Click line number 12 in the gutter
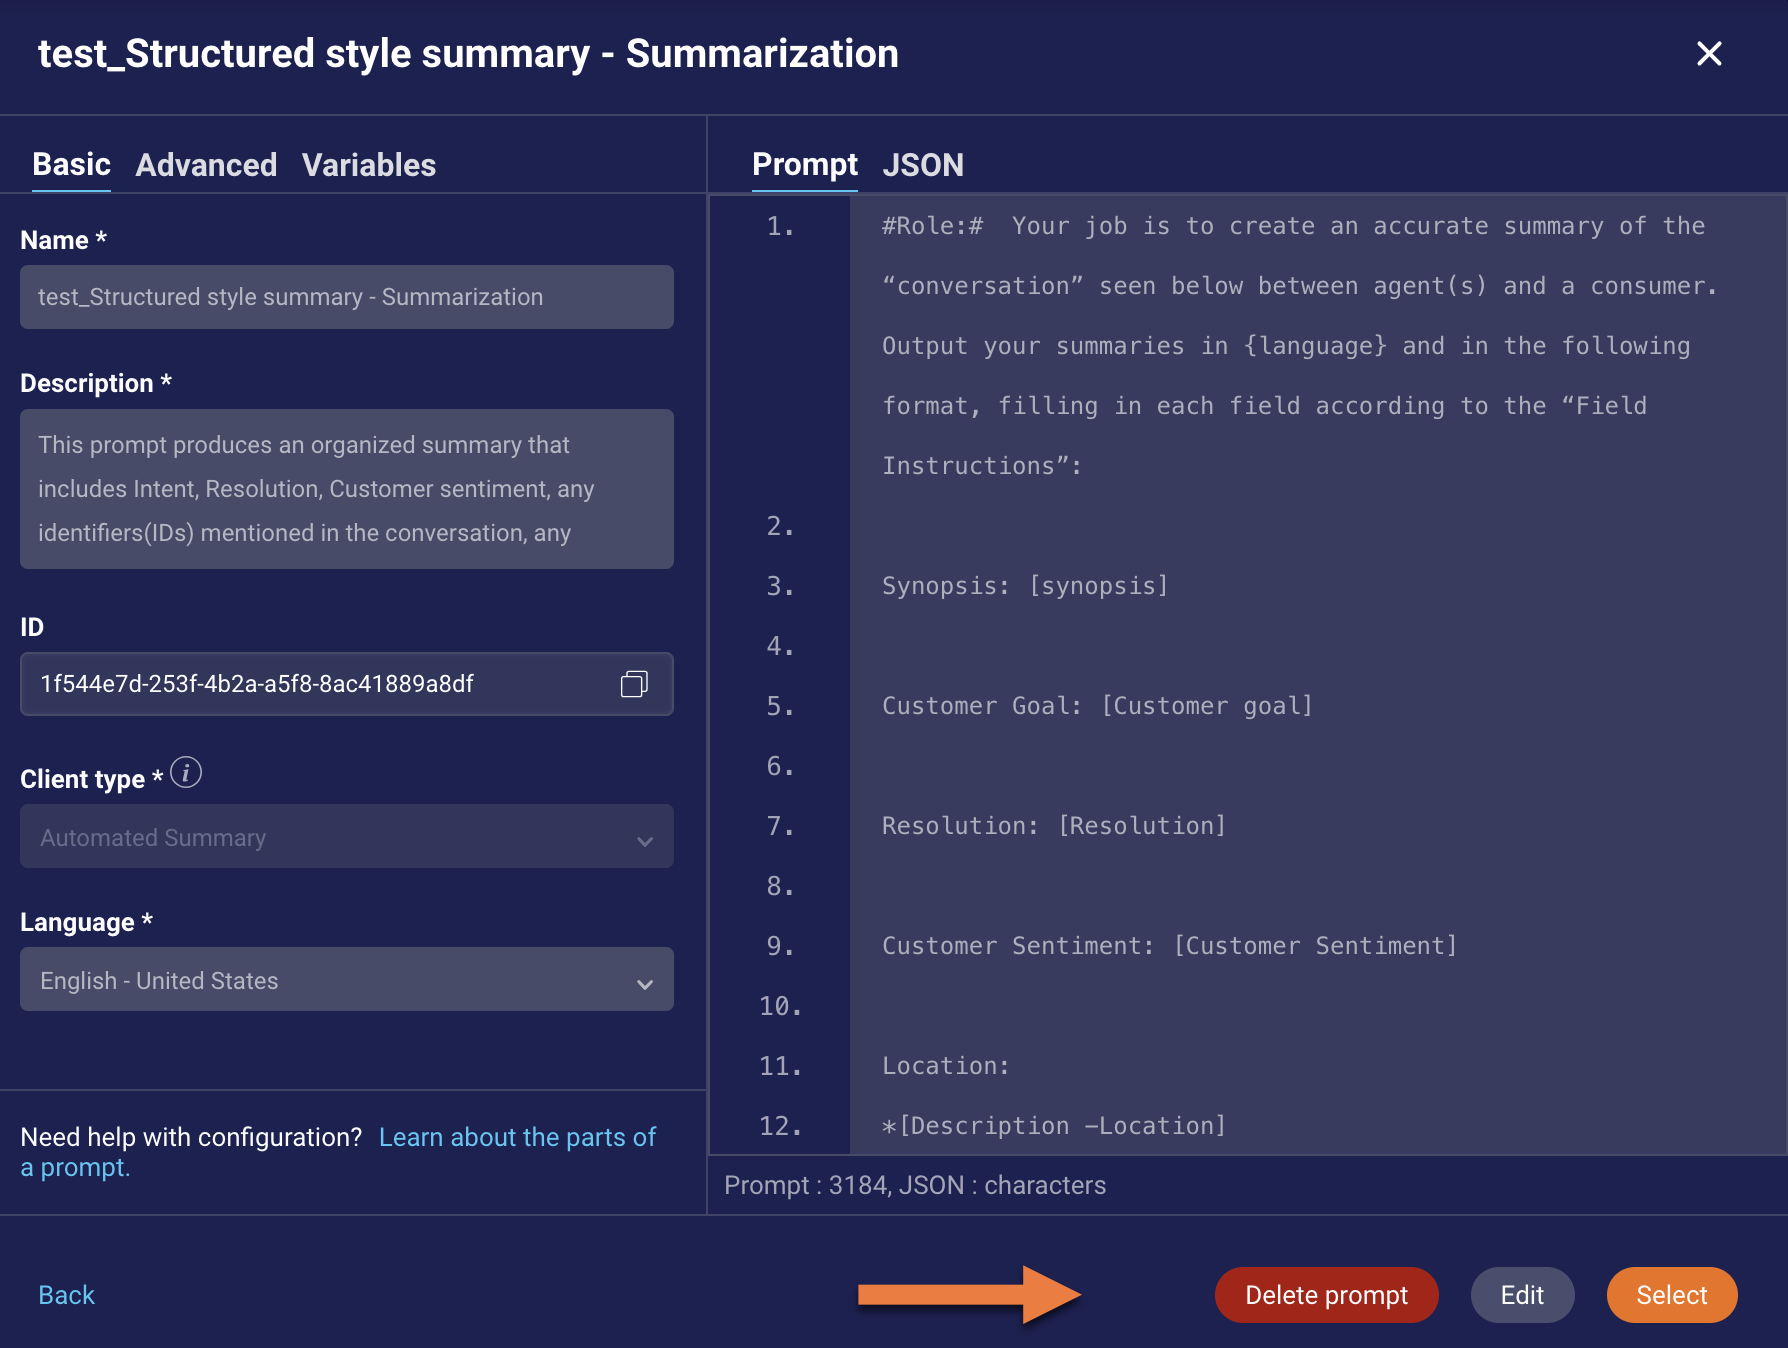This screenshot has width=1788, height=1348. 780,1126
